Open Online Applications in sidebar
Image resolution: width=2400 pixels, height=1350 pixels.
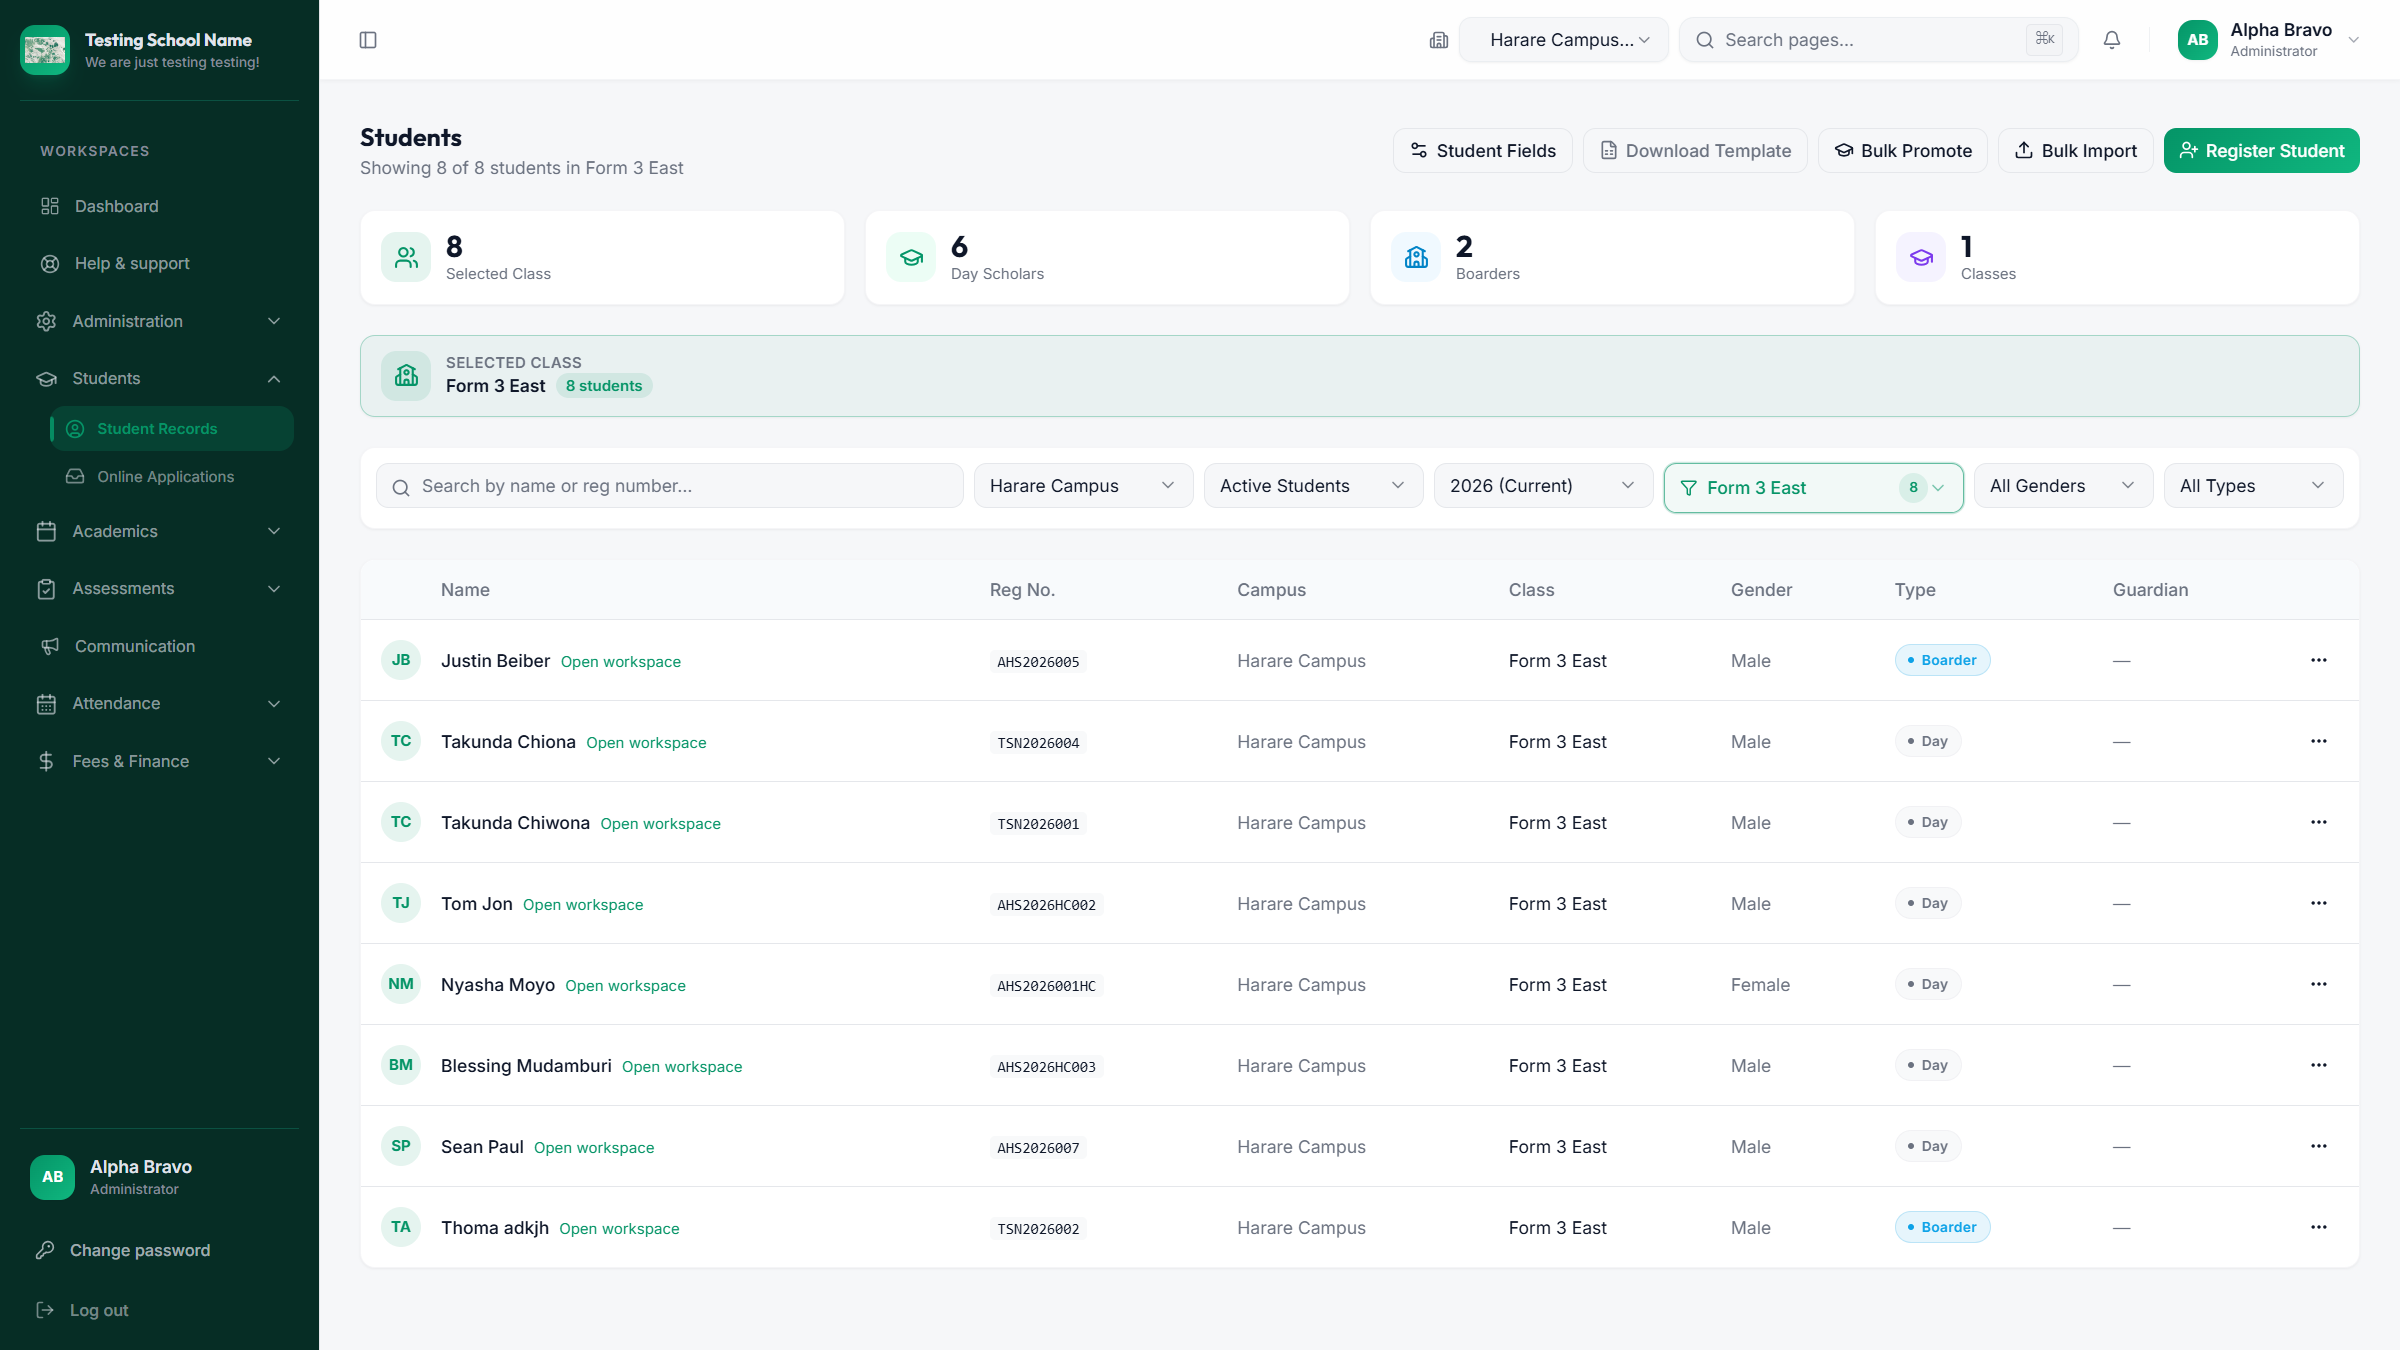coord(172,477)
